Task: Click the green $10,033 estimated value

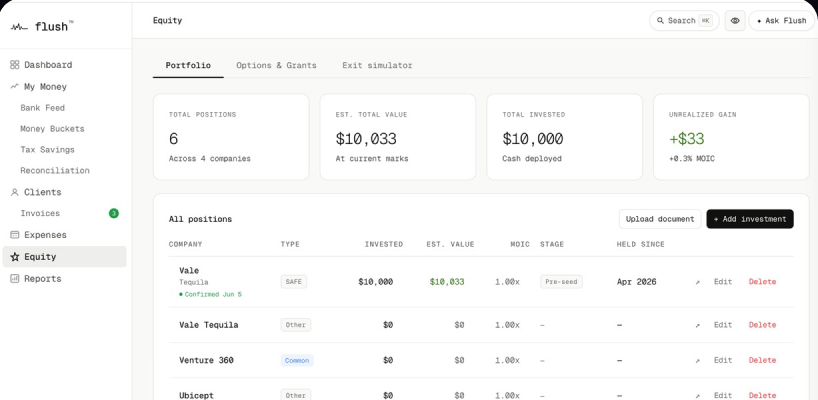Action: [x=447, y=282]
